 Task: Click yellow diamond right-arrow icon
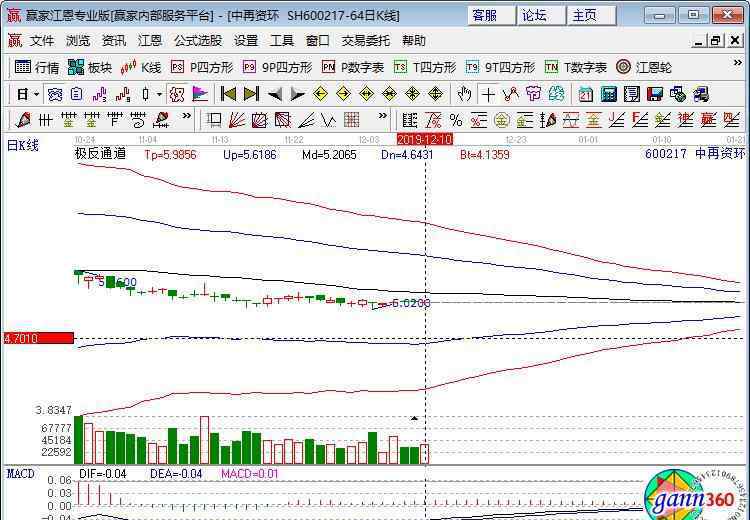click(x=343, y=94)
